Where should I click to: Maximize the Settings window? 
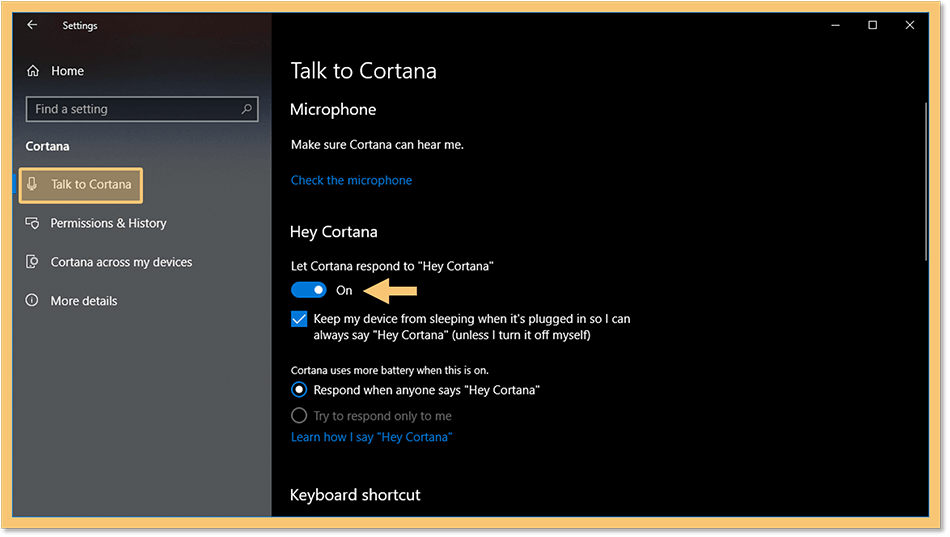(872, 25)
